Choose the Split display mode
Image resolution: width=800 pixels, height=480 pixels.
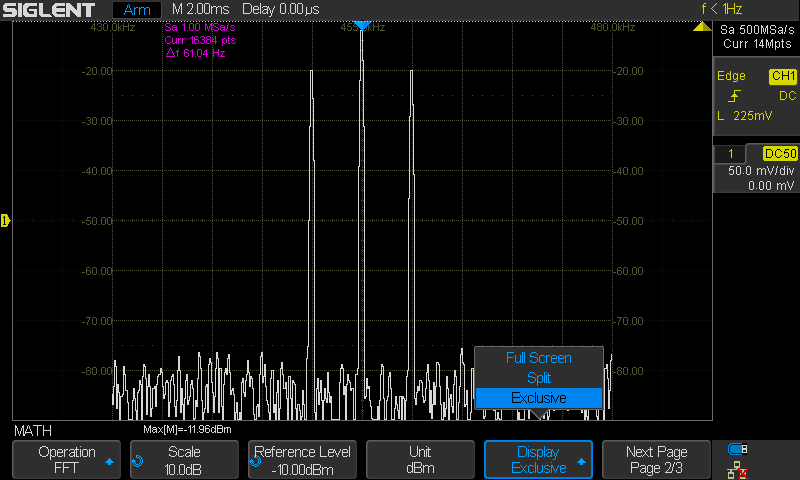[538, 378]
